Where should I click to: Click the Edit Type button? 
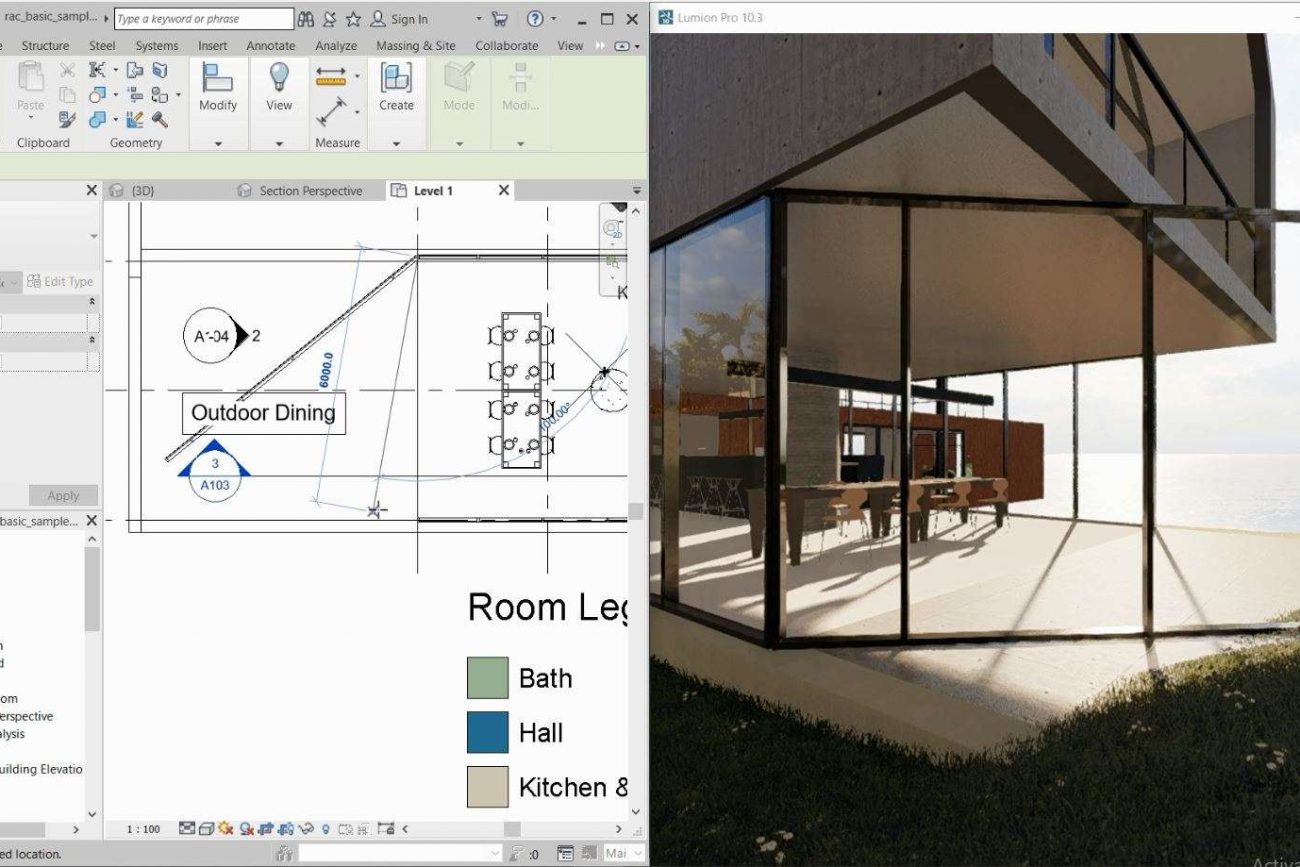(59, 282)
